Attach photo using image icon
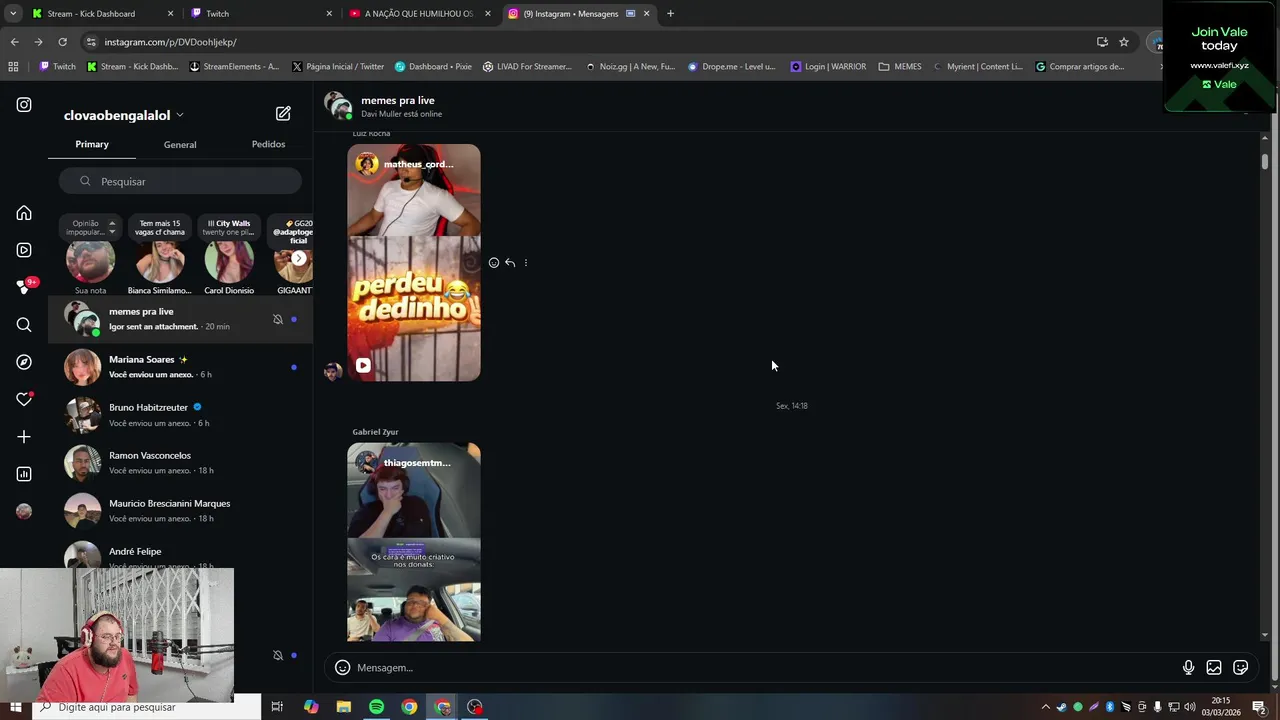Image resolution: width=1280 pixels, height=720 pixels. [x=1214, y=667]
